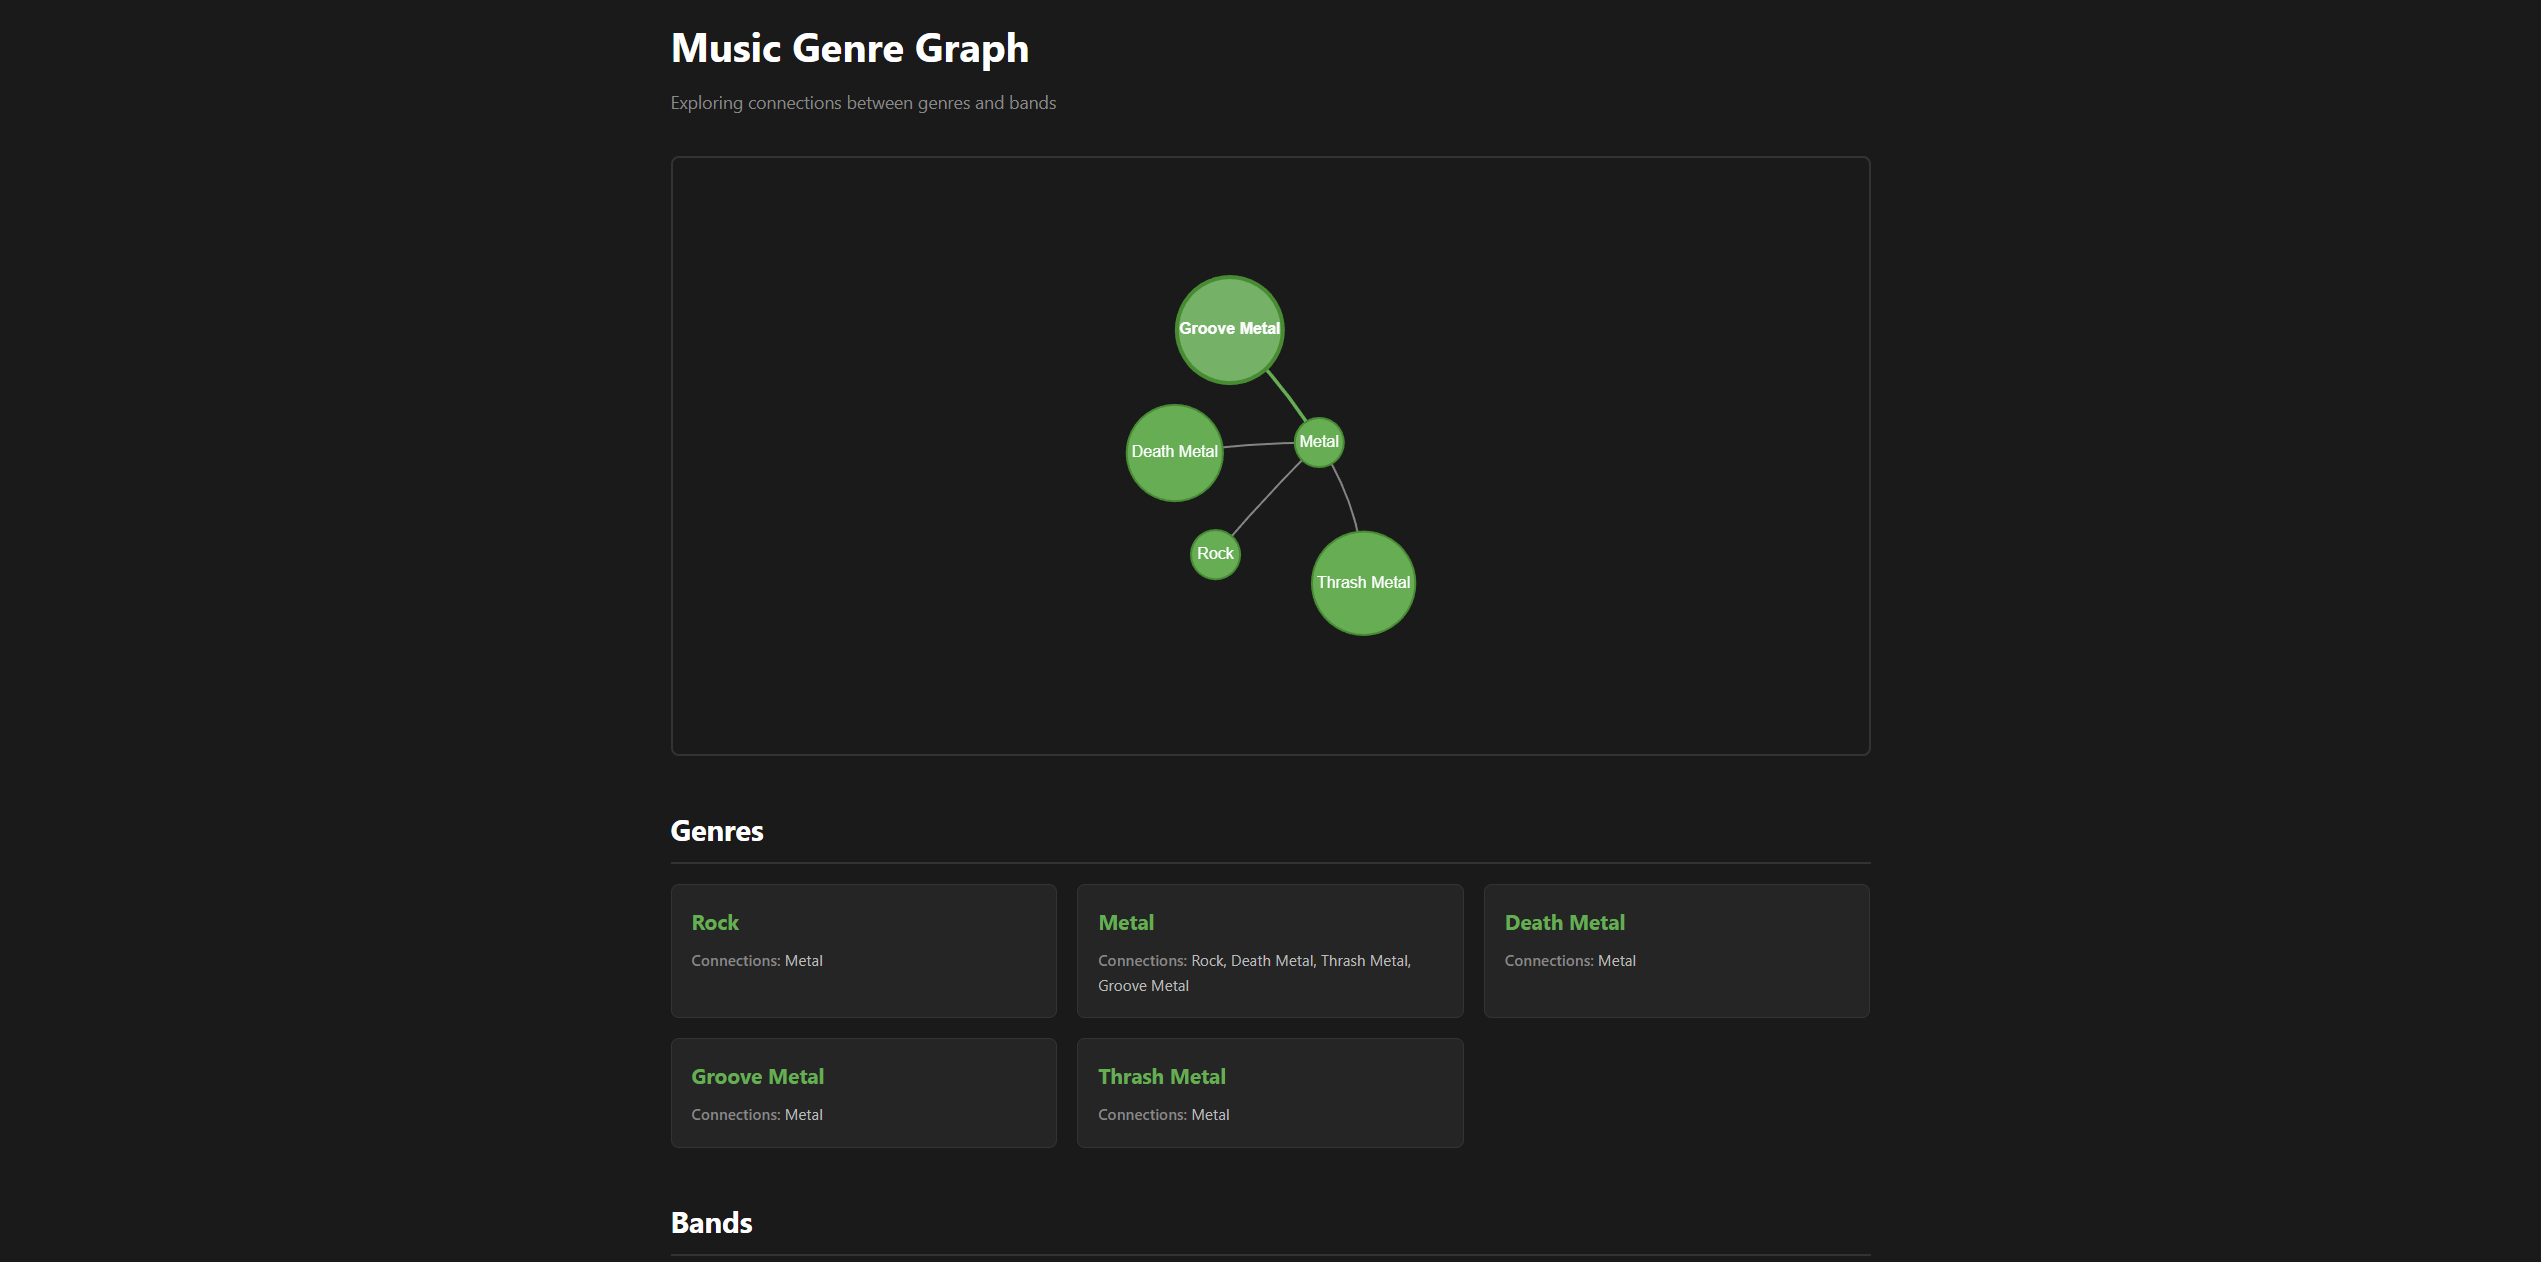
Task: Click Rock in the Metal card's connections list
Action: (1207, 960)
